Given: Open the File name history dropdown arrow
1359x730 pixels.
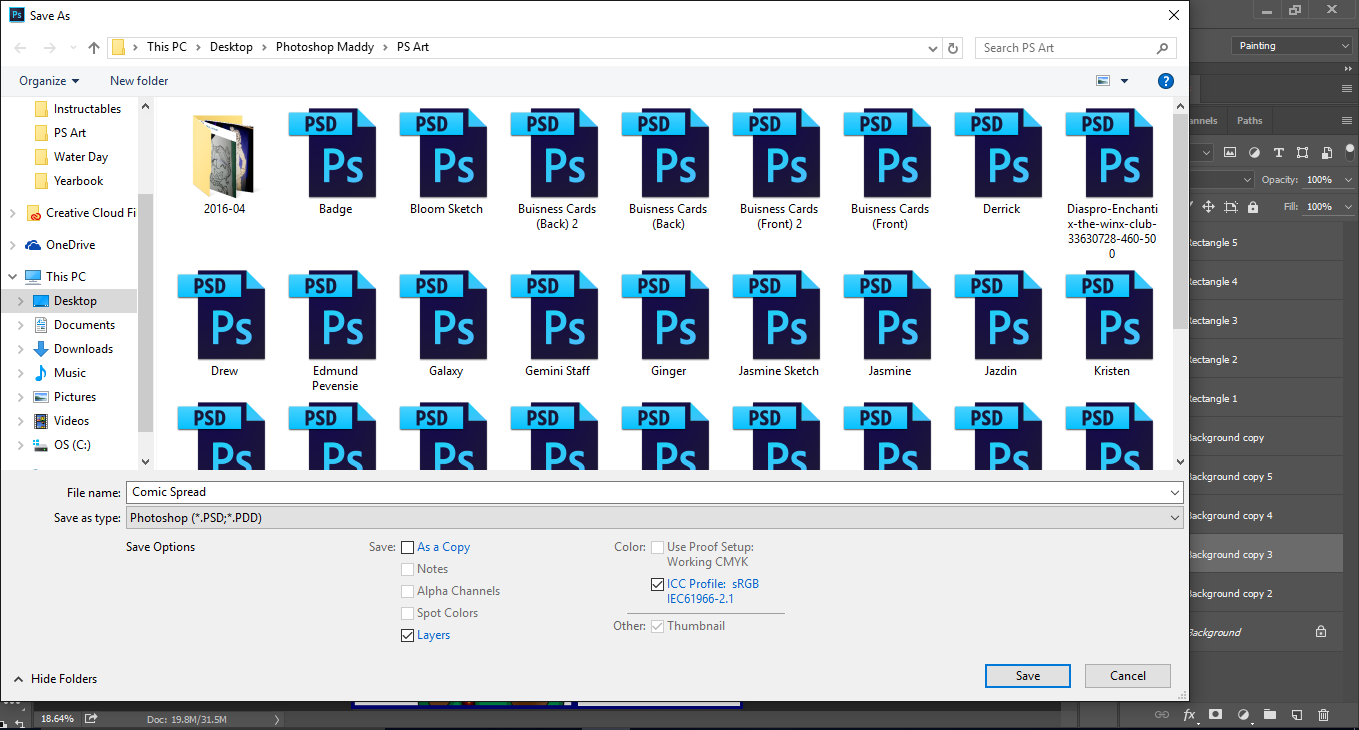Looking at the screenshot, I should tap(1173, 492).
